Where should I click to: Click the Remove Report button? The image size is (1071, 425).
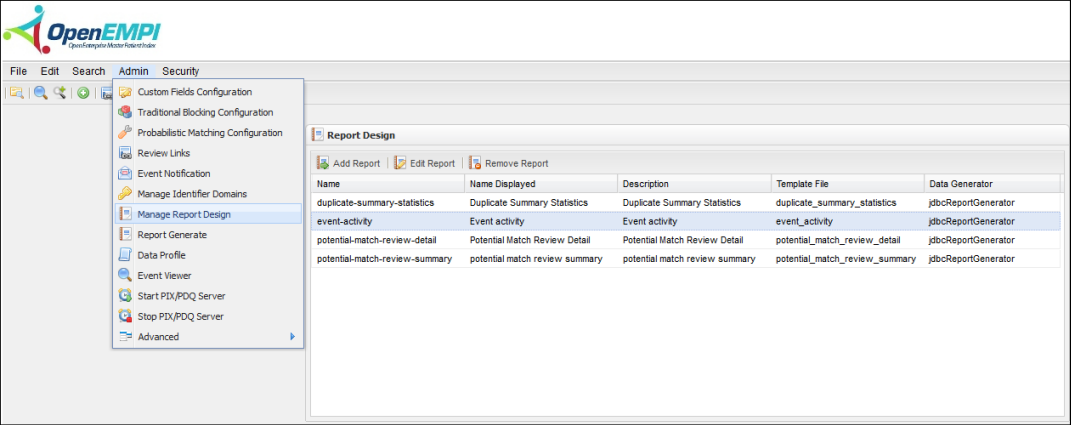click(508, 163)
